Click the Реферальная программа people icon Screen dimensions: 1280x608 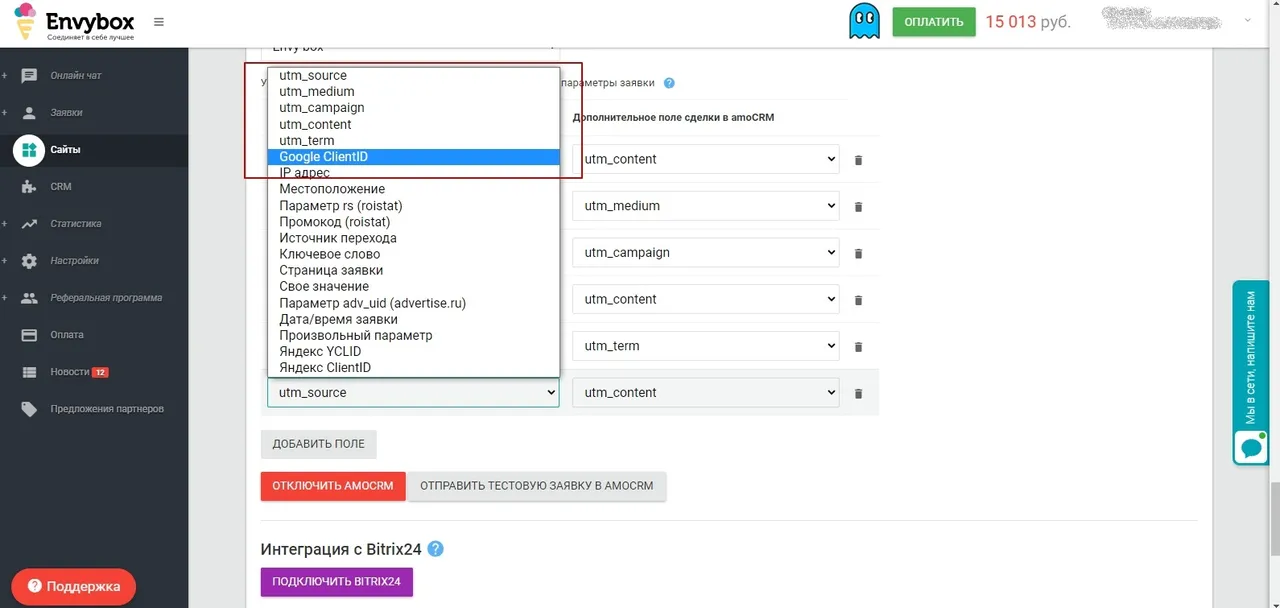point(29,298)
